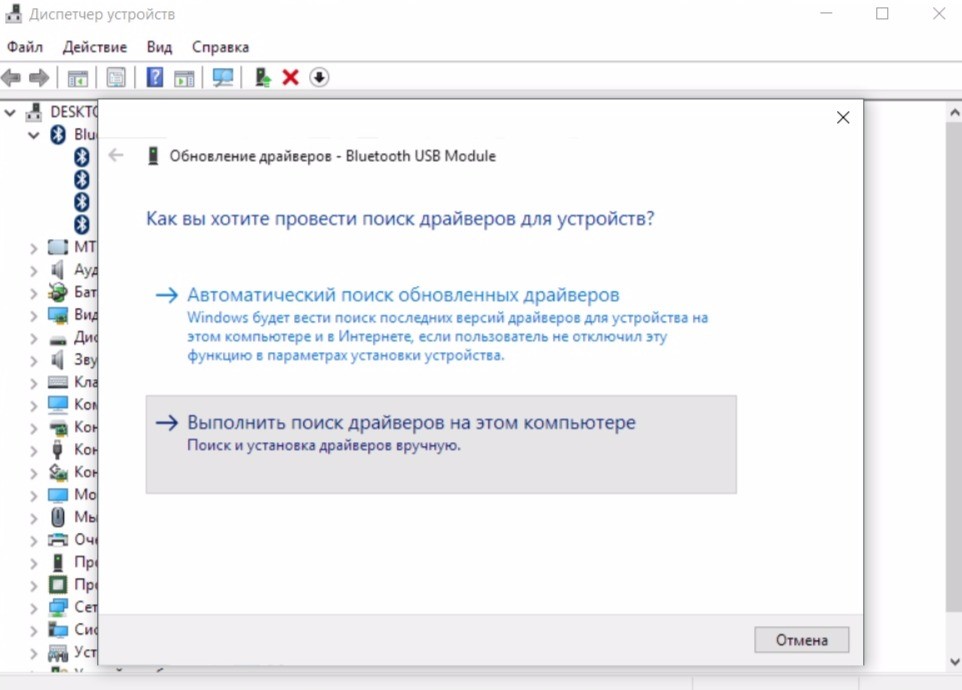Select the disk drives icon (Дис)

58,338
